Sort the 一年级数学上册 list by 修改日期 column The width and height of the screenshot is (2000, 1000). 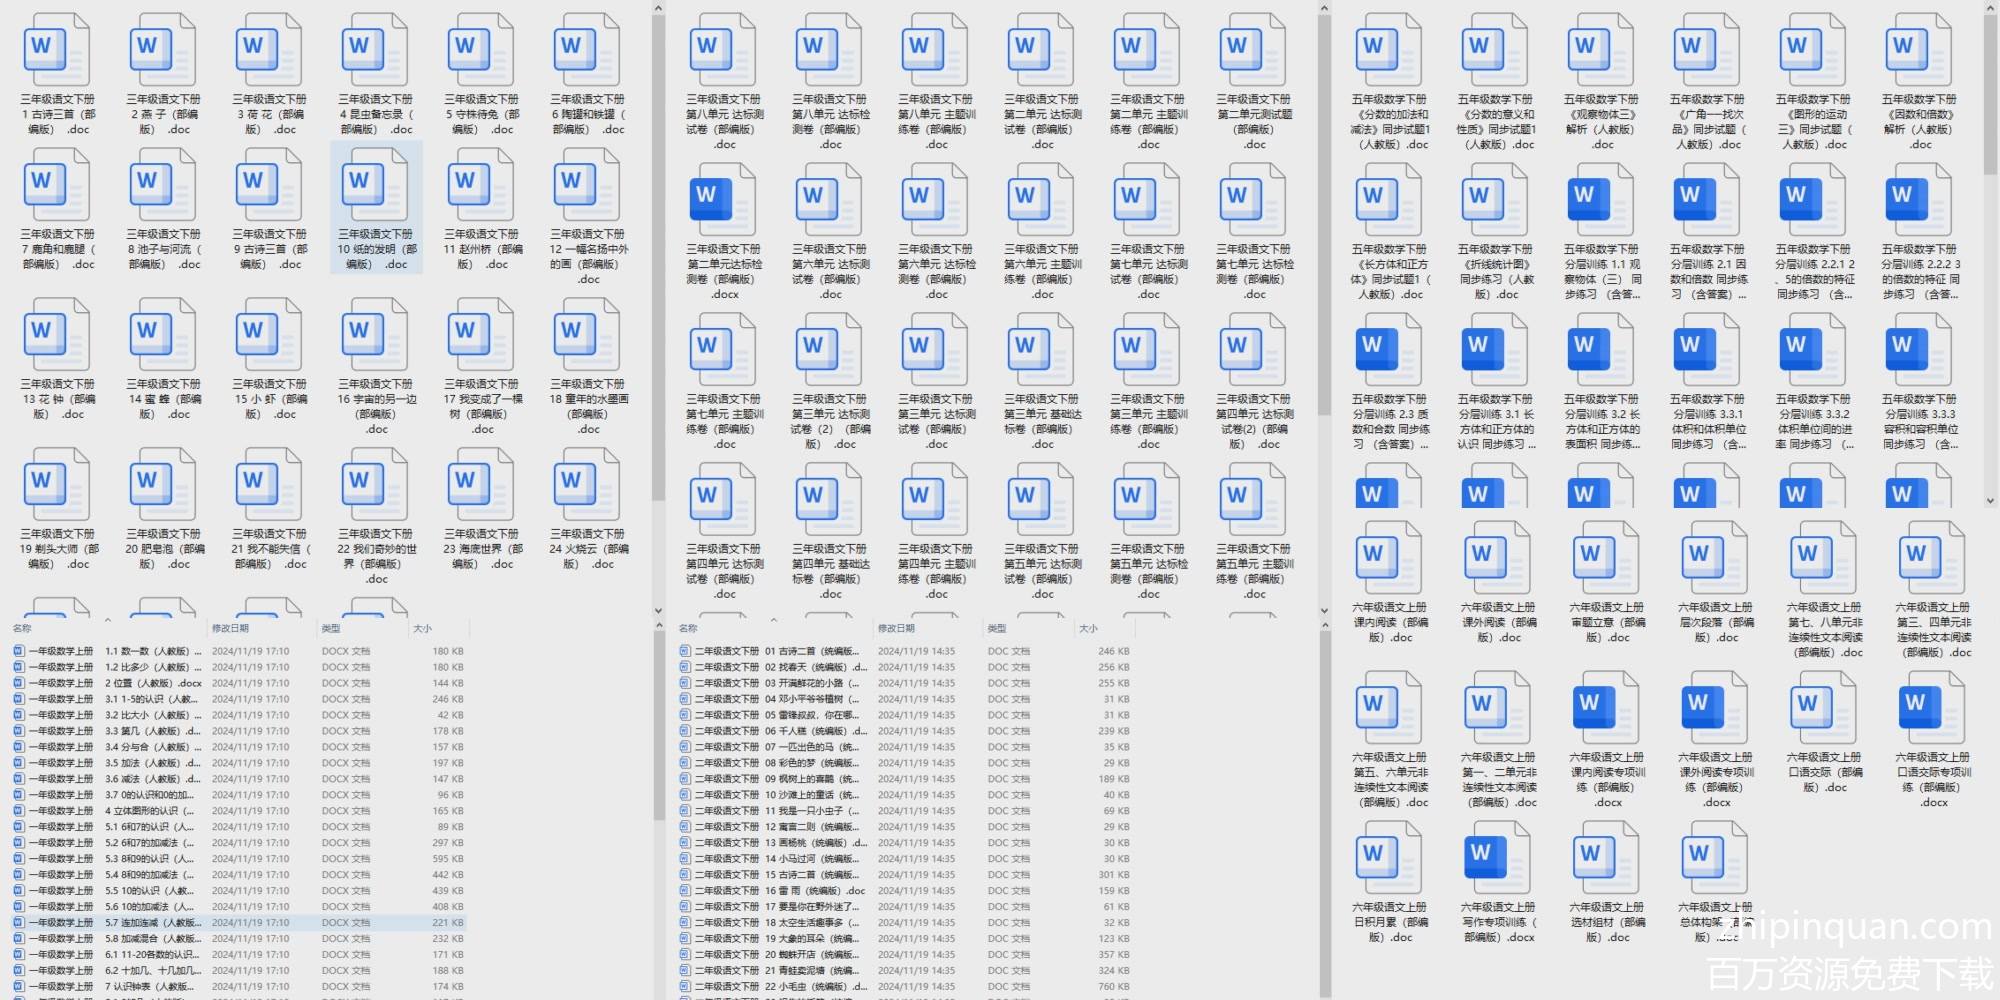tap(230, 628)
